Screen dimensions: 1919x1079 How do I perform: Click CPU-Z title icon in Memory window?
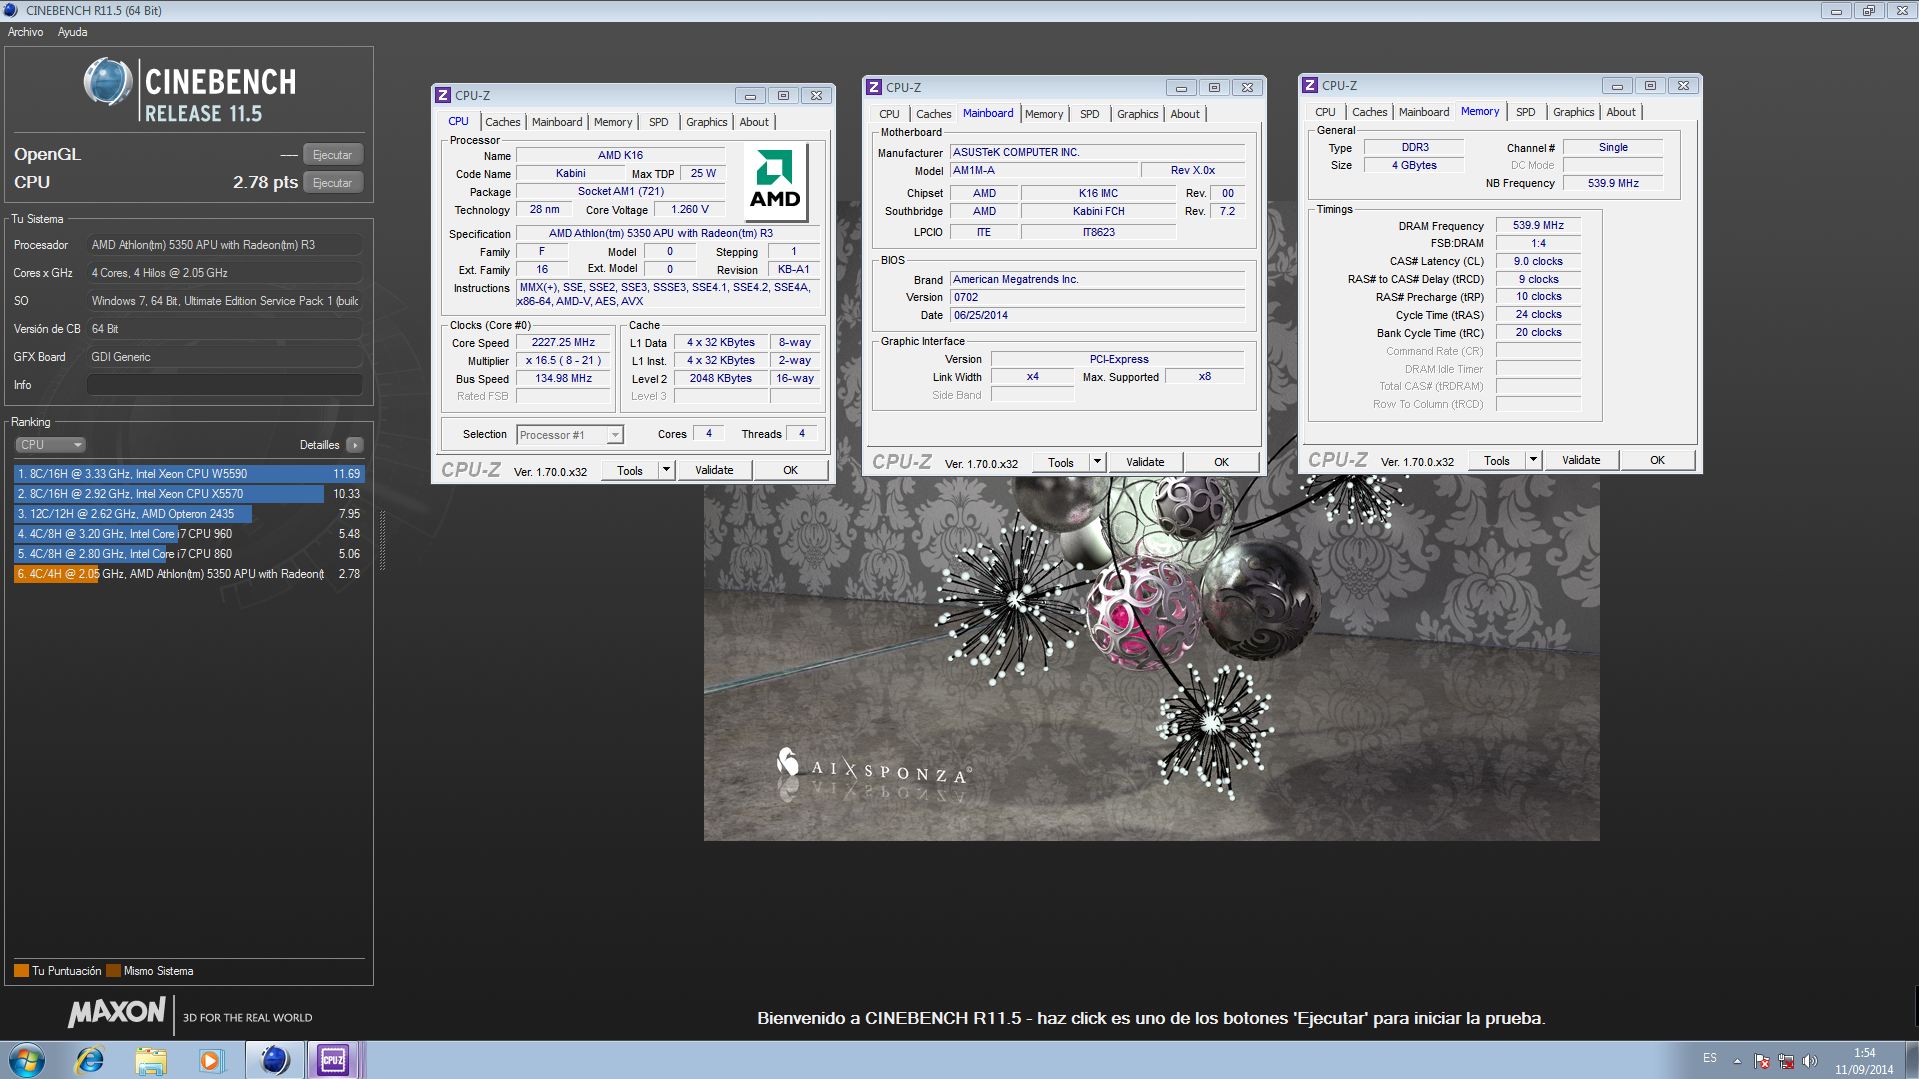pyautogui.click(x=1310, y=85)
